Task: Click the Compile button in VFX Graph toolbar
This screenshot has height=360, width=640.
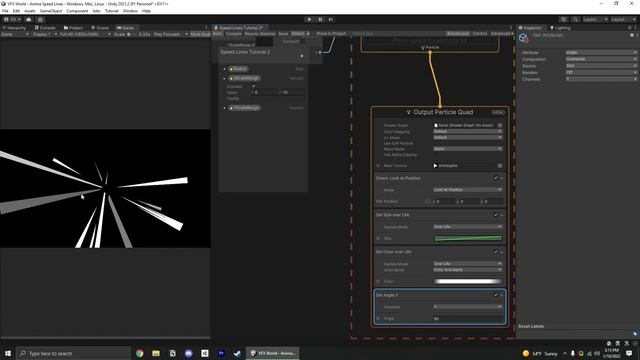Action: [233, 34]
